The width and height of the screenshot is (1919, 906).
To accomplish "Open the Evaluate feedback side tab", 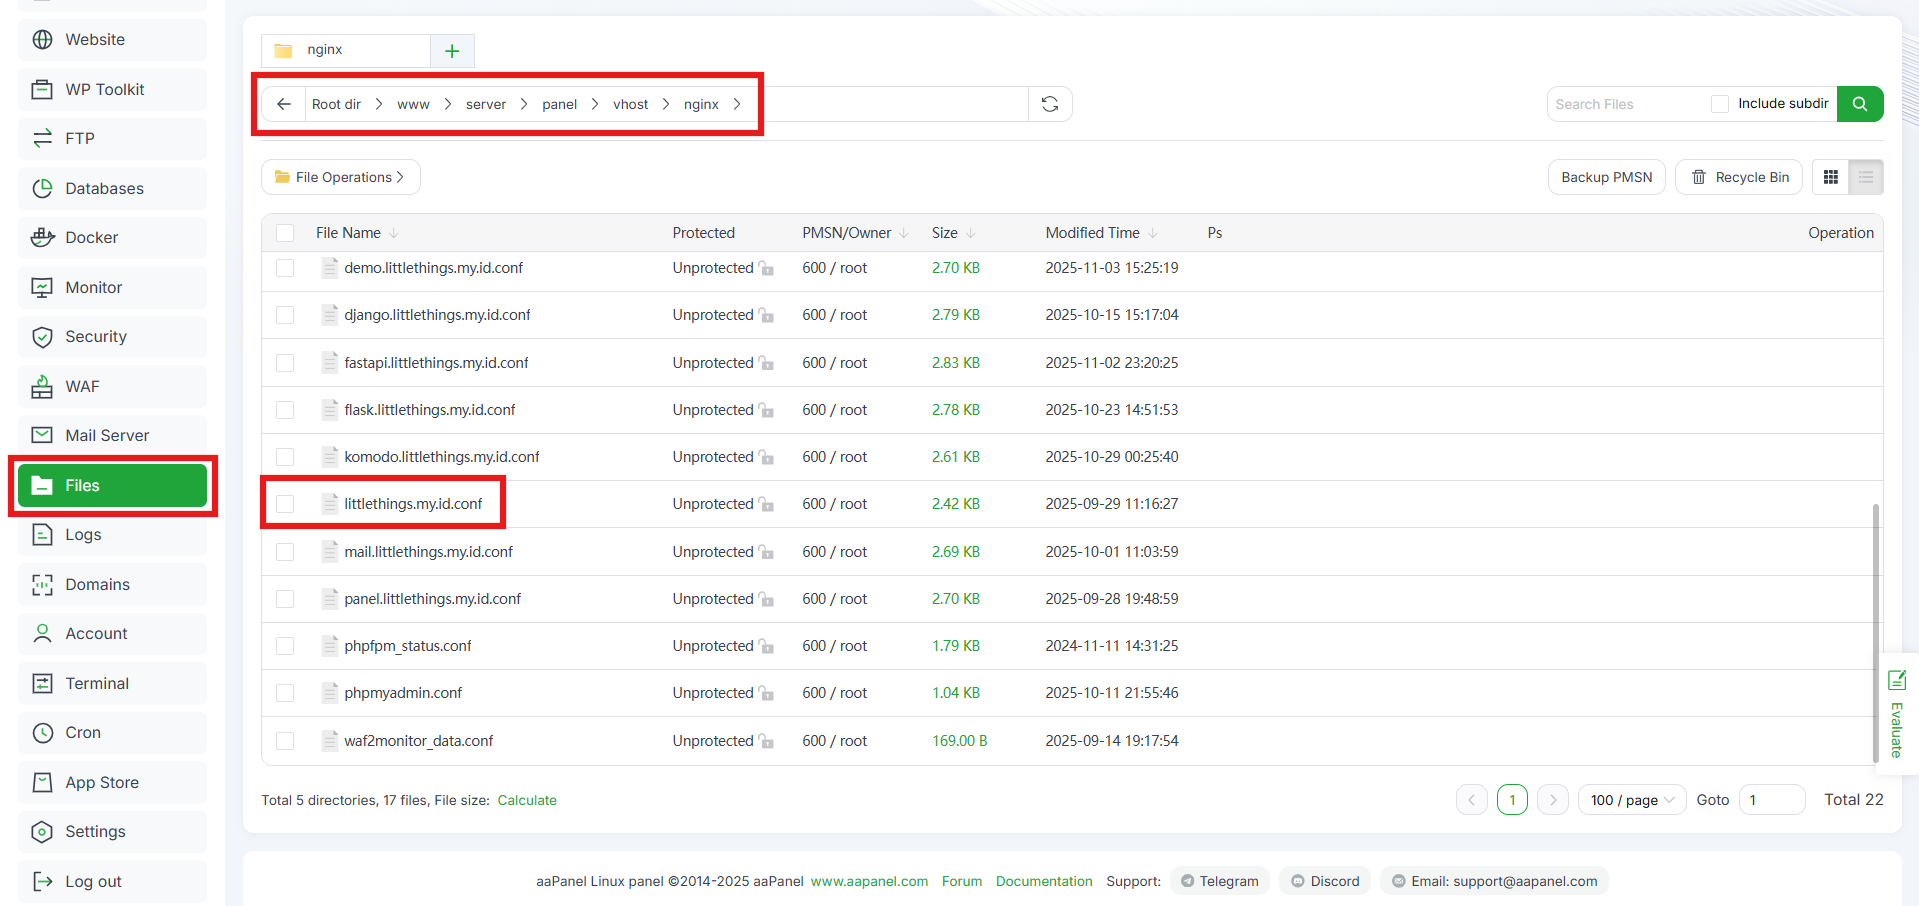I will tap(1897, 714).
